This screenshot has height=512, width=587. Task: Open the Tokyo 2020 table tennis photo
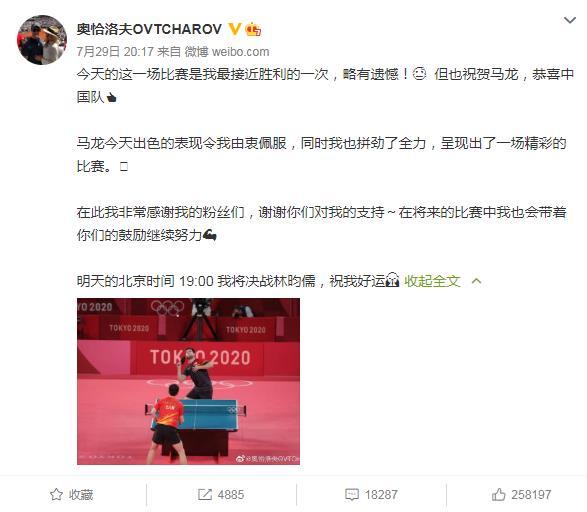point(188,381)
